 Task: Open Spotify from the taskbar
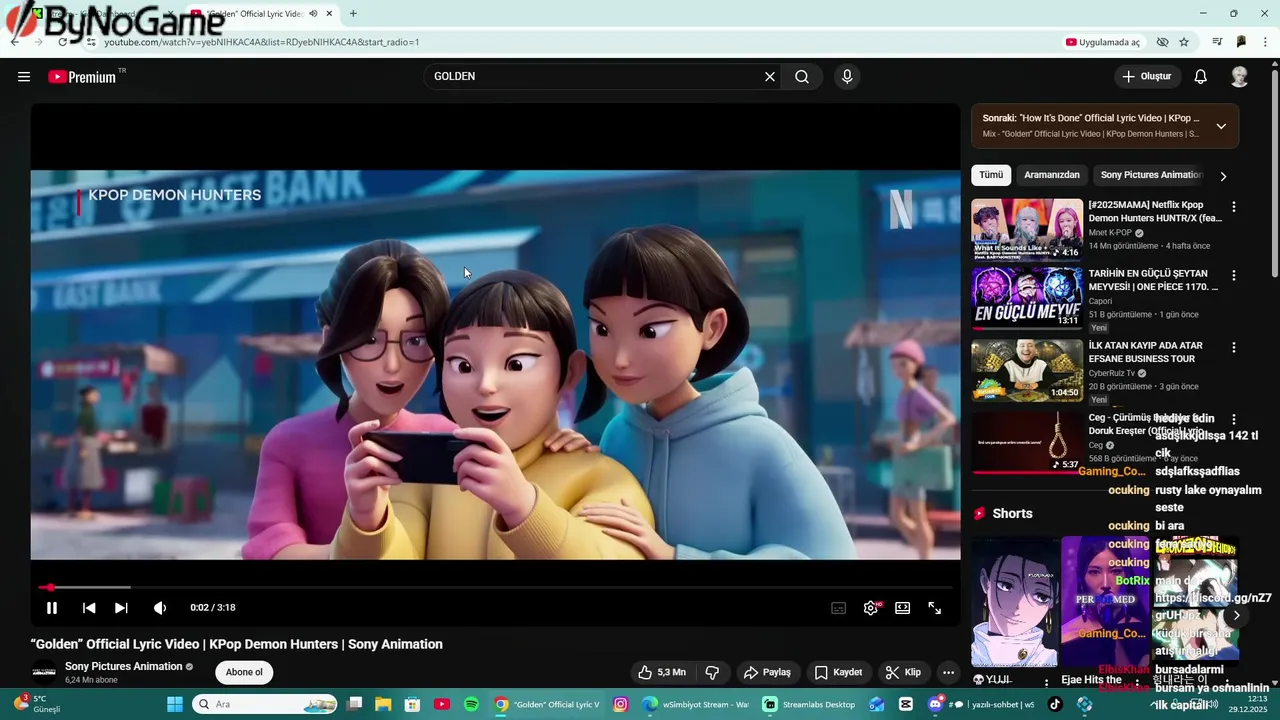[x=471, y=704]
